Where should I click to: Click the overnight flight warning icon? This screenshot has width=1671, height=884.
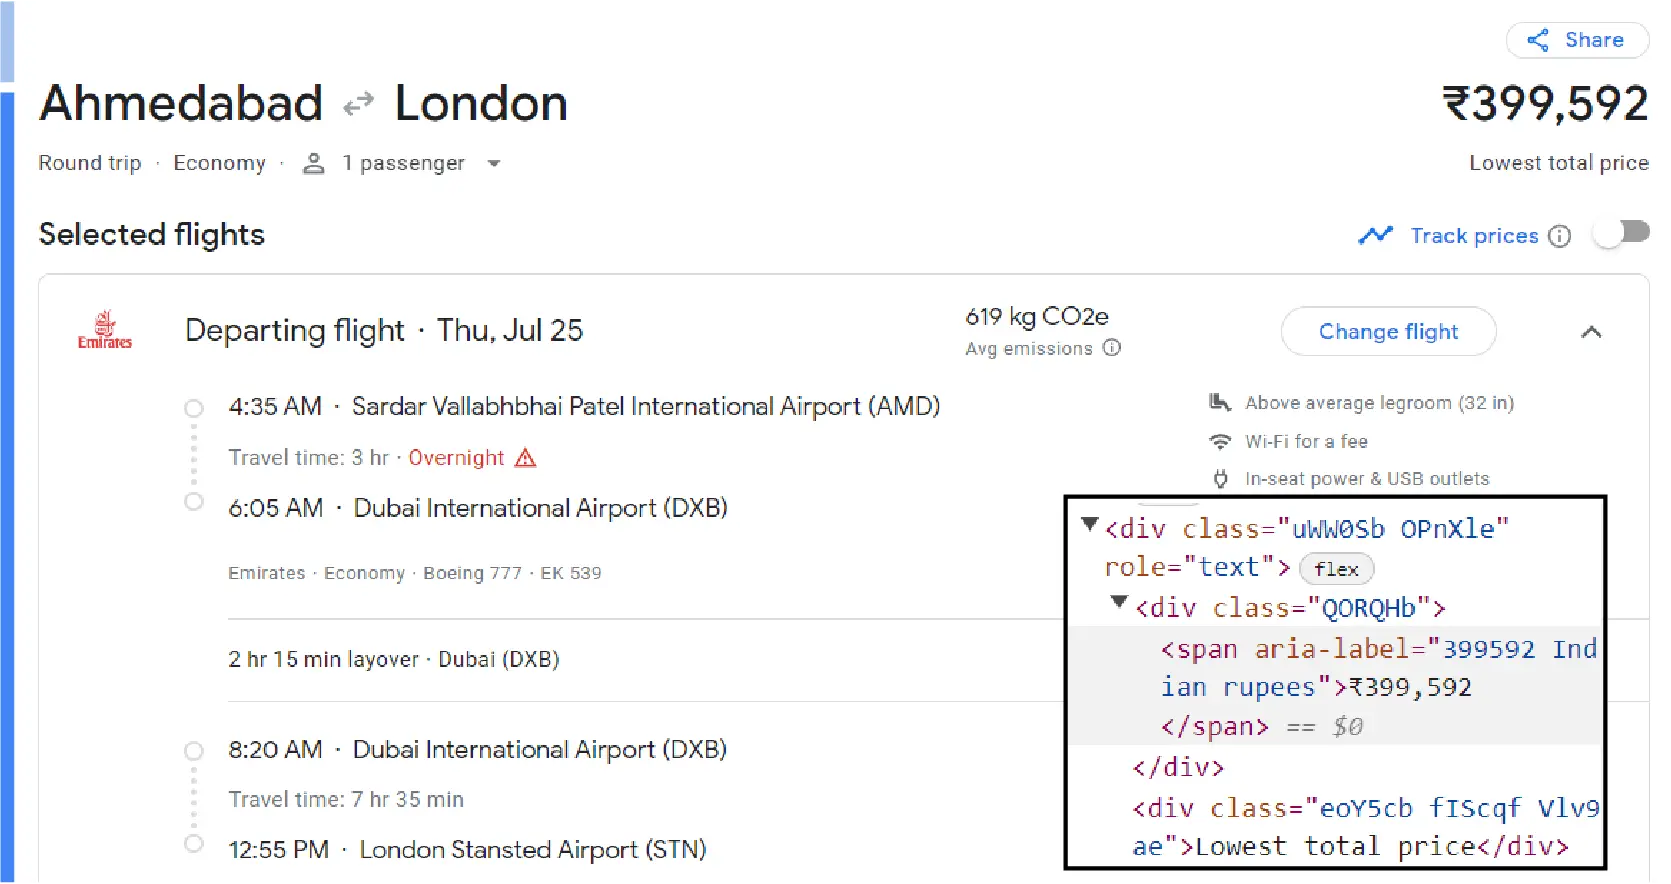pos(525,457)
